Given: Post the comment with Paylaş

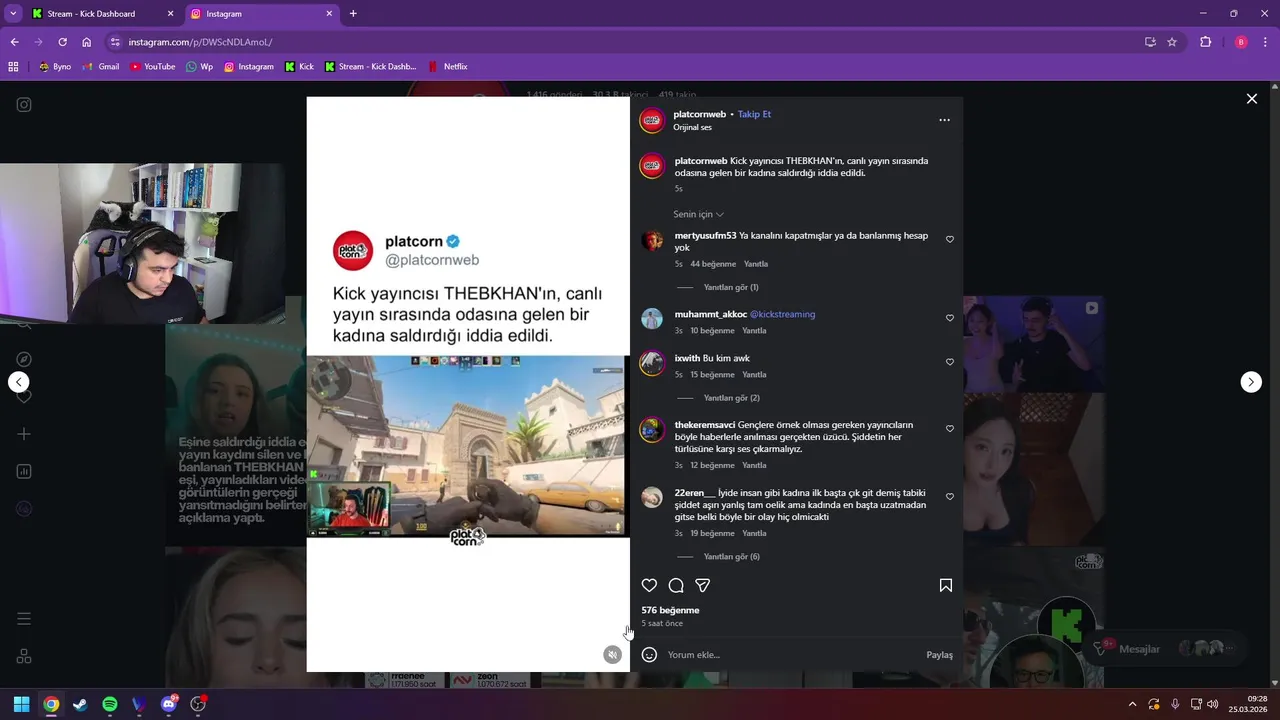Looking at the screenshot, I should (939, 655).
